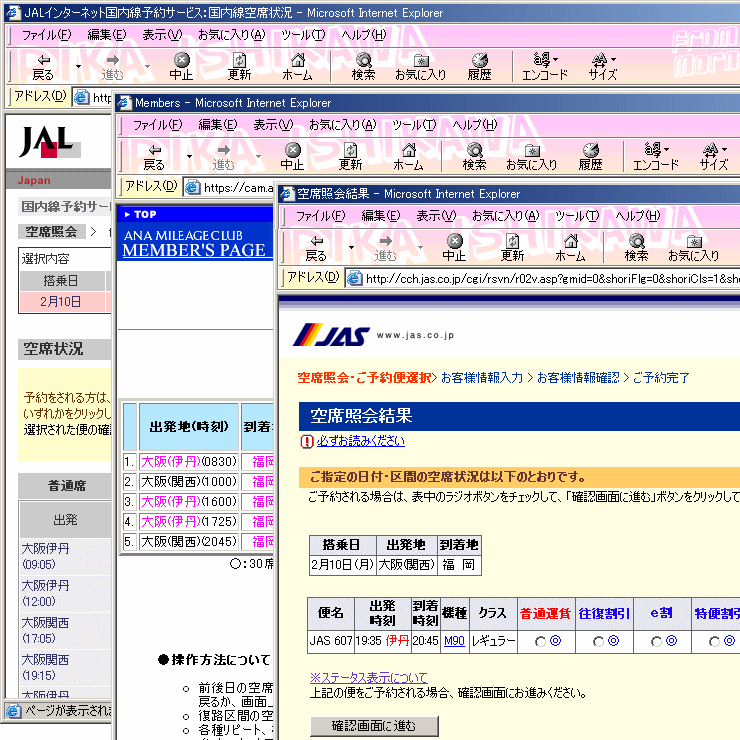Click the Refresh (更新) icon in the JAS window

512,247
